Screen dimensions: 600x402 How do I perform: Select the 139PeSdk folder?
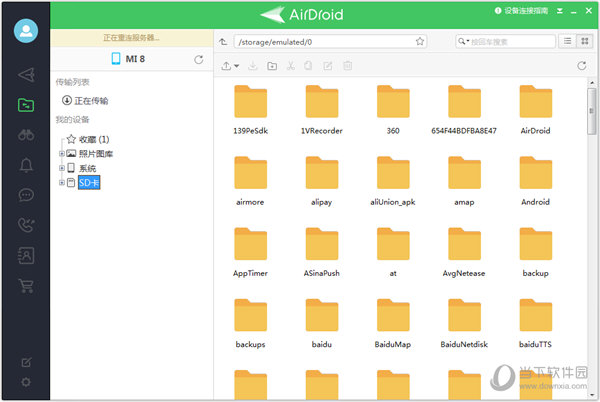250,110
